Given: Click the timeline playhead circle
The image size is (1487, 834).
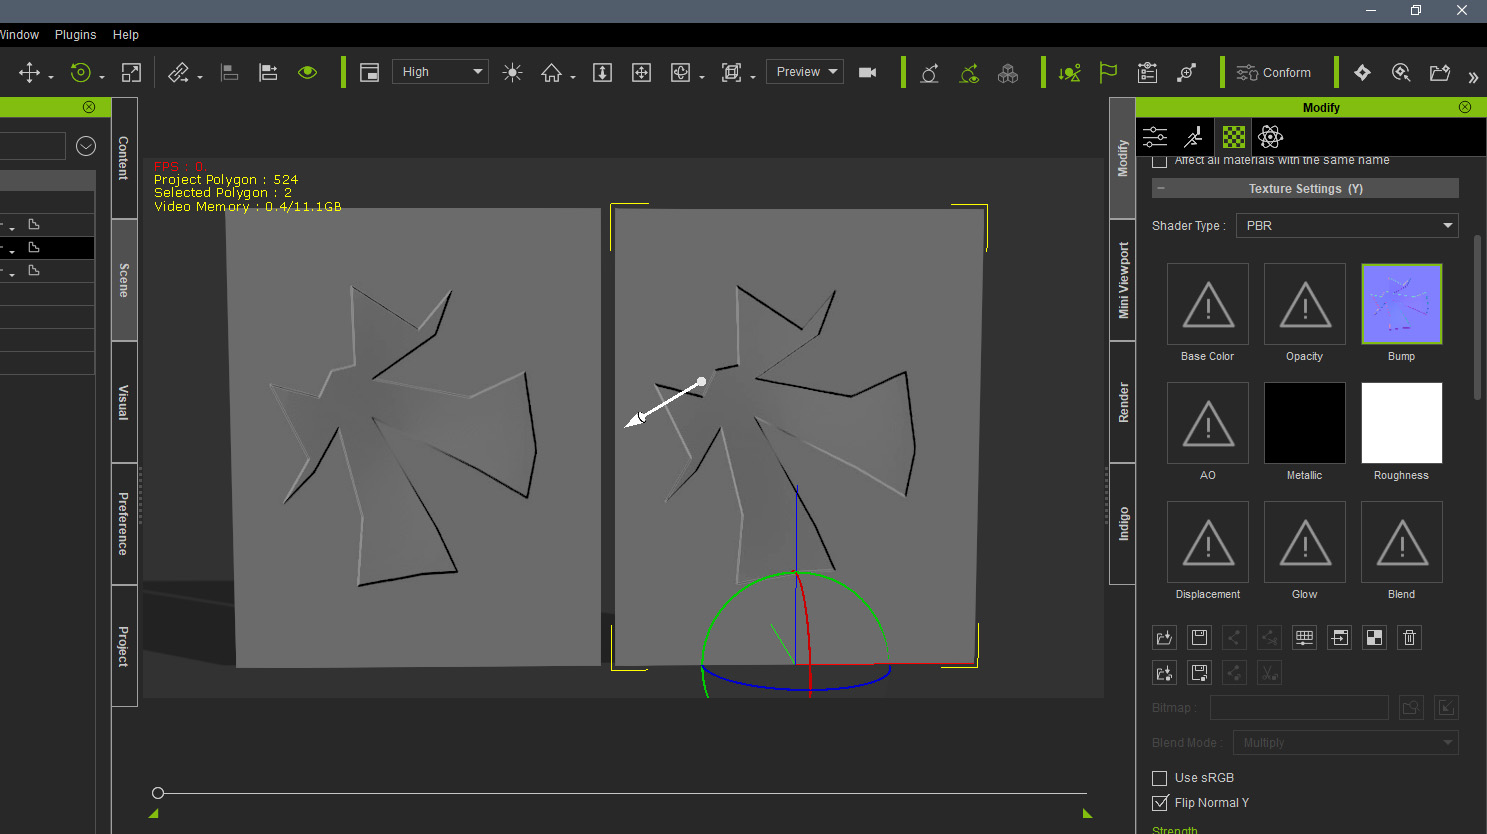Looking at the screenshot, I should pos(158,793).
